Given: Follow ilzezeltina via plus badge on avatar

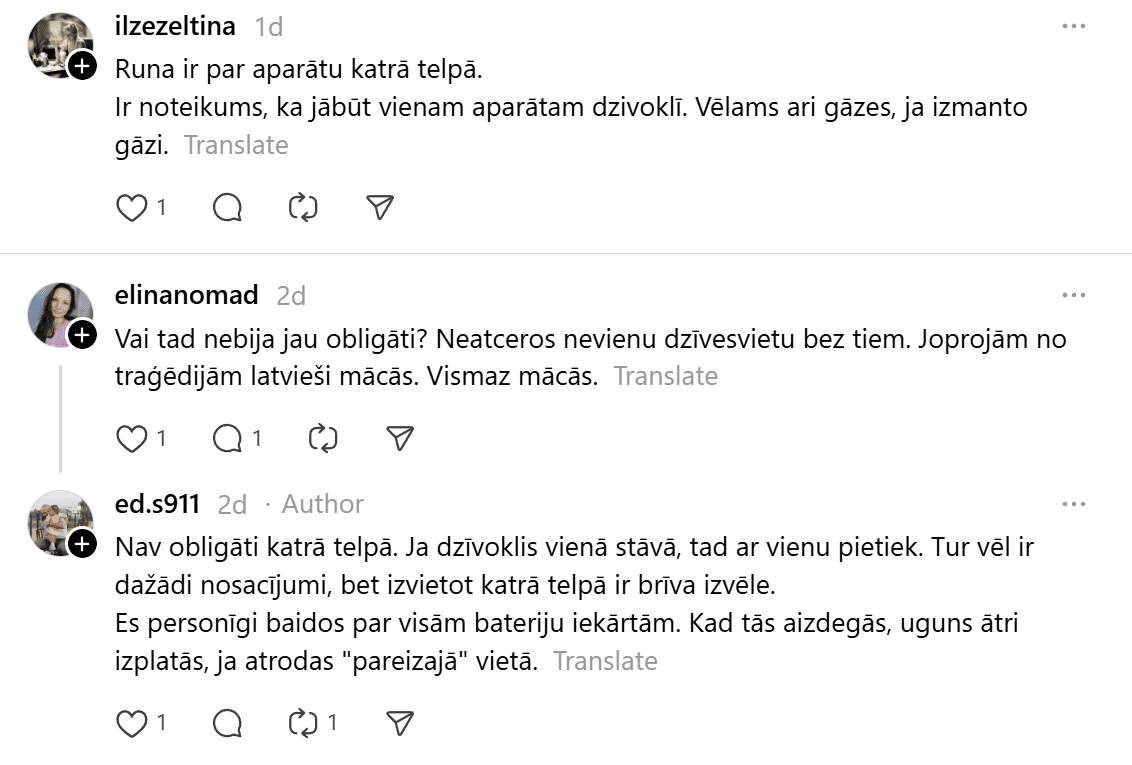Looking at the screenshot, I should click(x=82, y=66).
